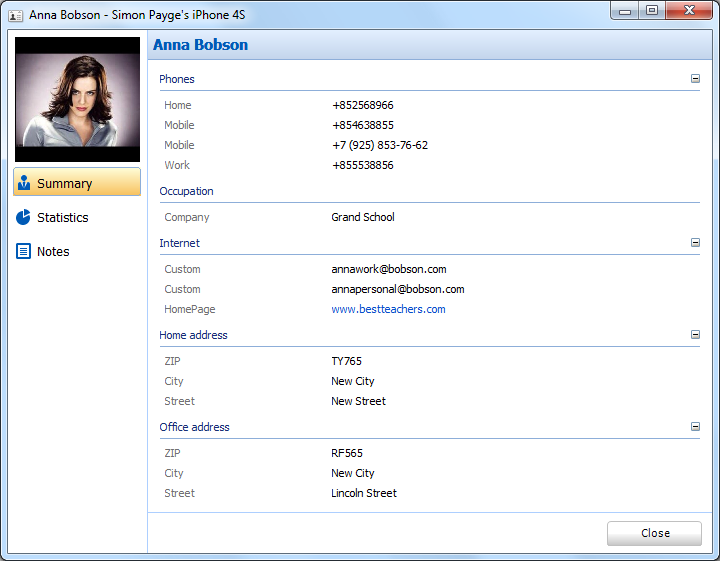
Task: Click the Phones section heading
Action: [177, 79]
